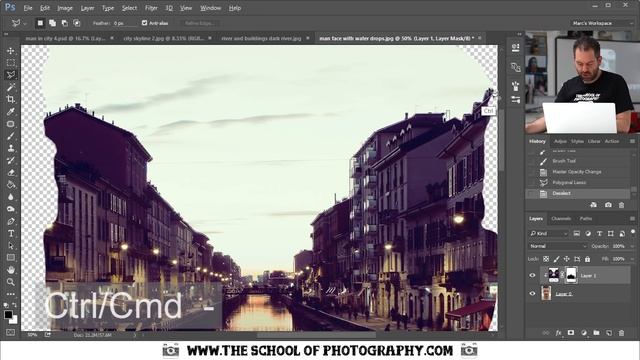
Task: Add layer style with fx icon
Action: pyautogui.click(x=558, y=333)
